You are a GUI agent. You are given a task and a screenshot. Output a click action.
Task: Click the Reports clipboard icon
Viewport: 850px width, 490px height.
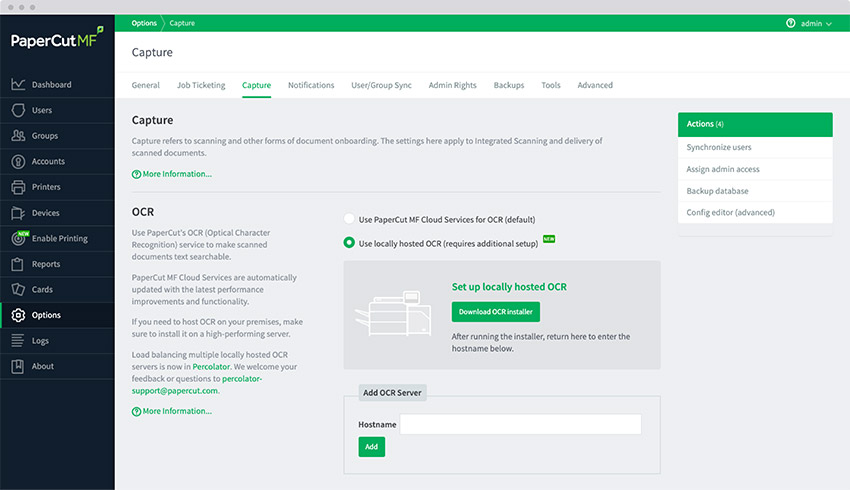click(x=18, y=264)
